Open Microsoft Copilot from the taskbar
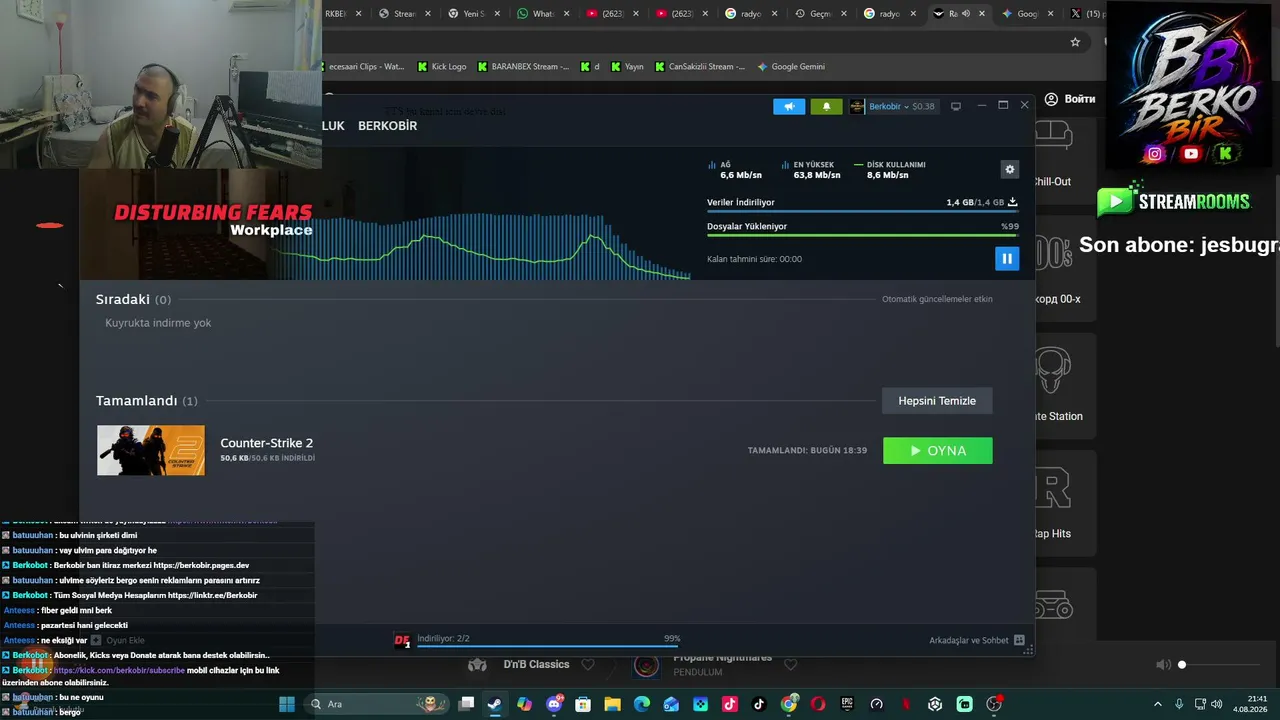Screen dimensions: 1280x720 (525, 704)
